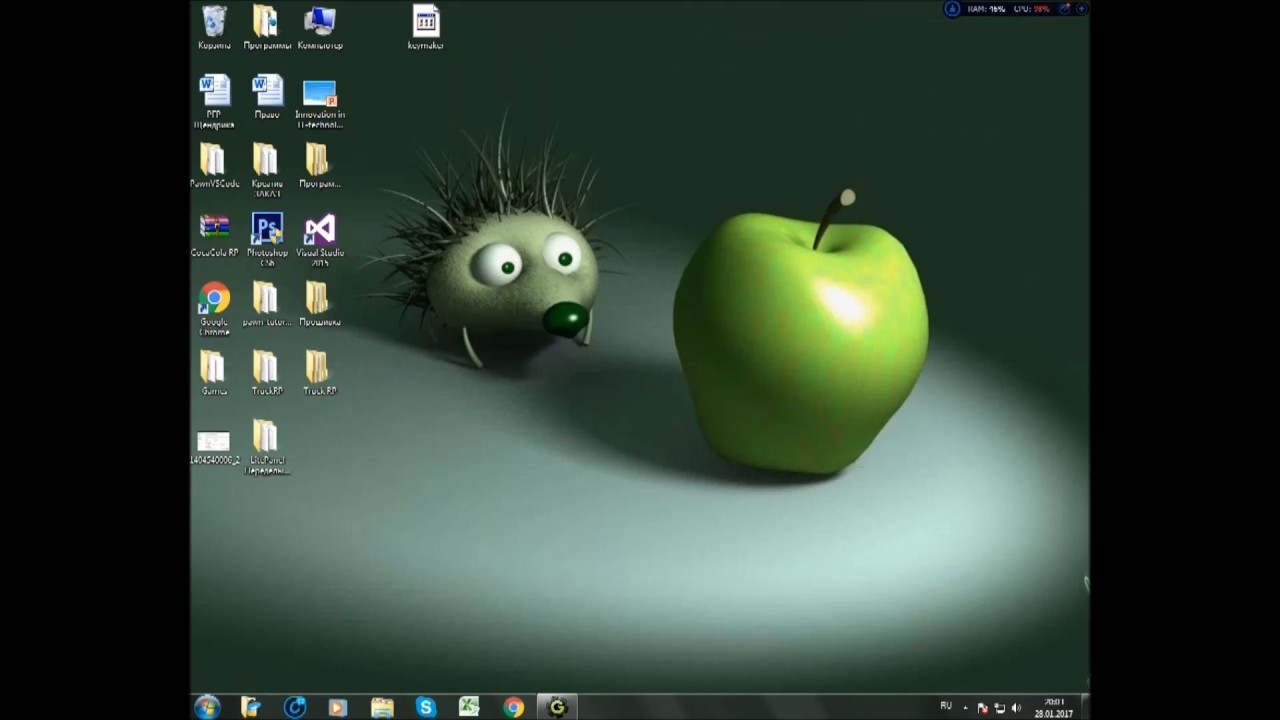Open the Recycle Bin (Корзина) desktop icon

[214, 27]
